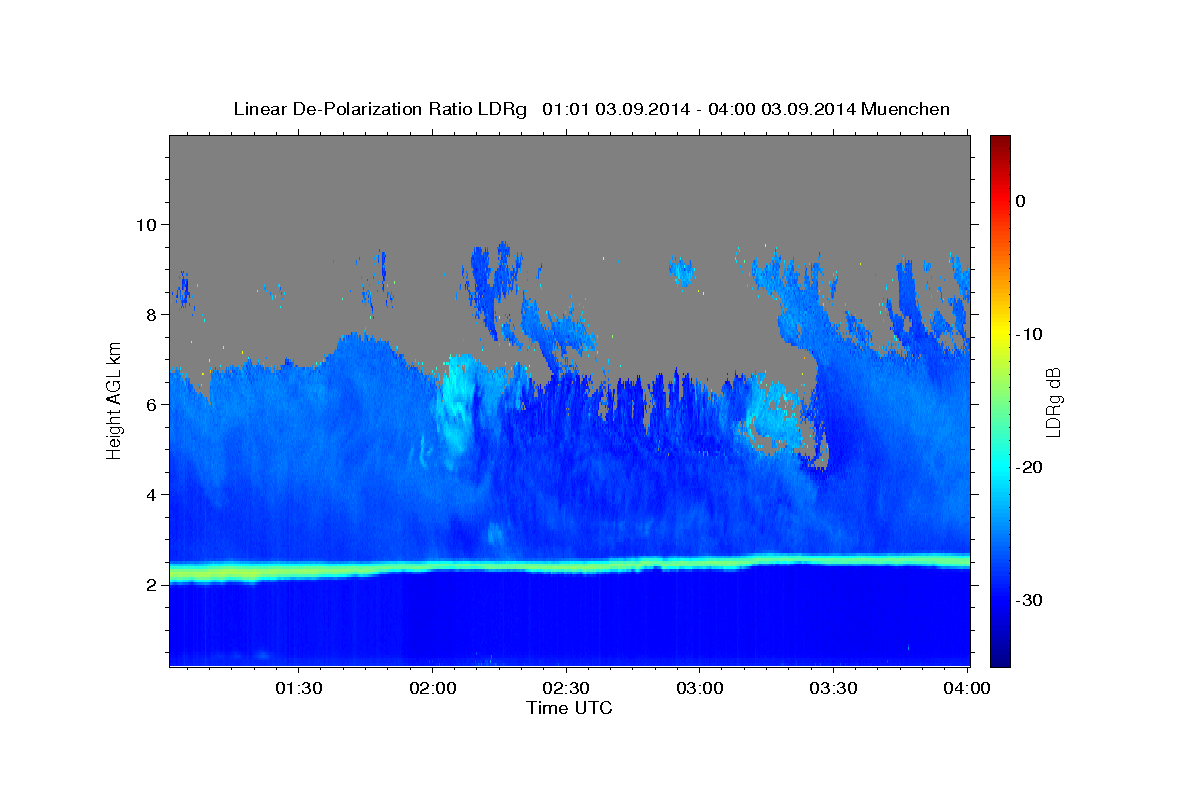Click the dark red top of colorbar

(1000, 143)
